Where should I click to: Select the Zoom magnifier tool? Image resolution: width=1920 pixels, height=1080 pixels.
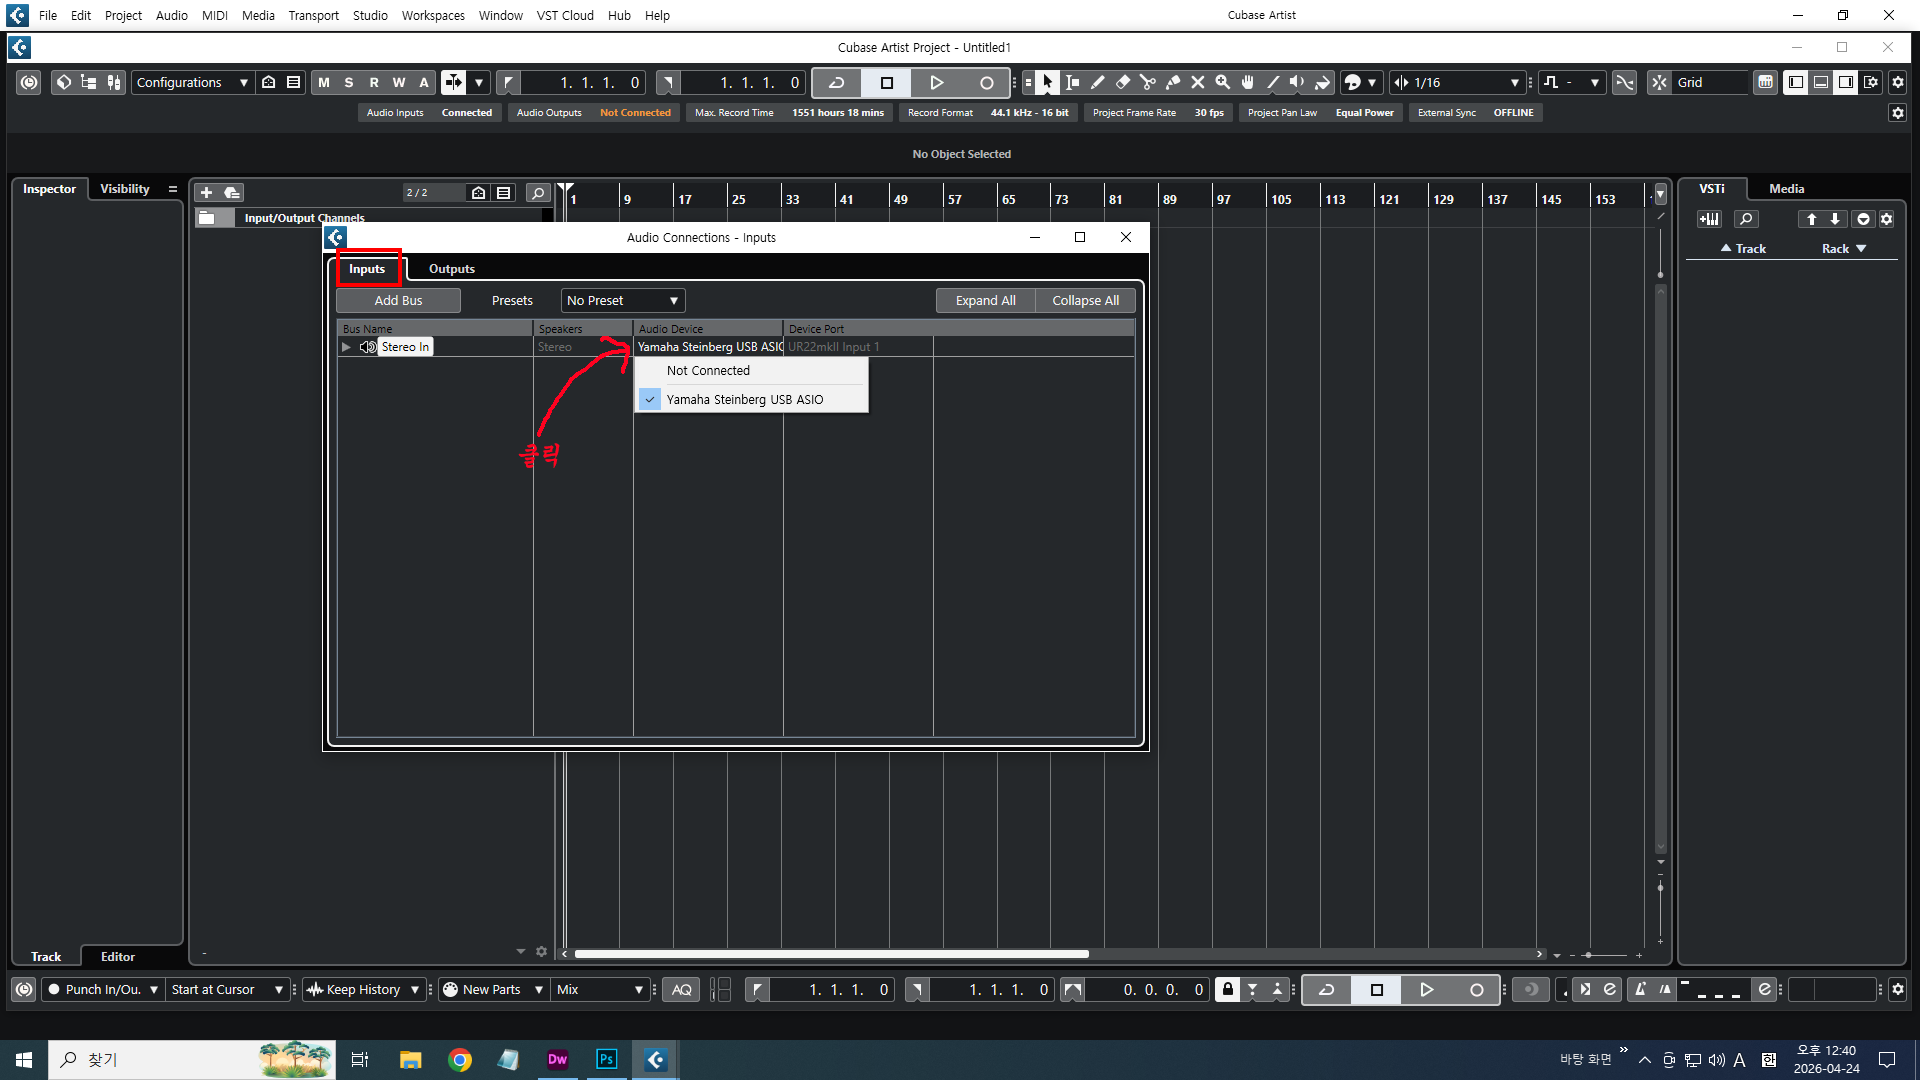pyautogui.click(x=1222, y=82)
